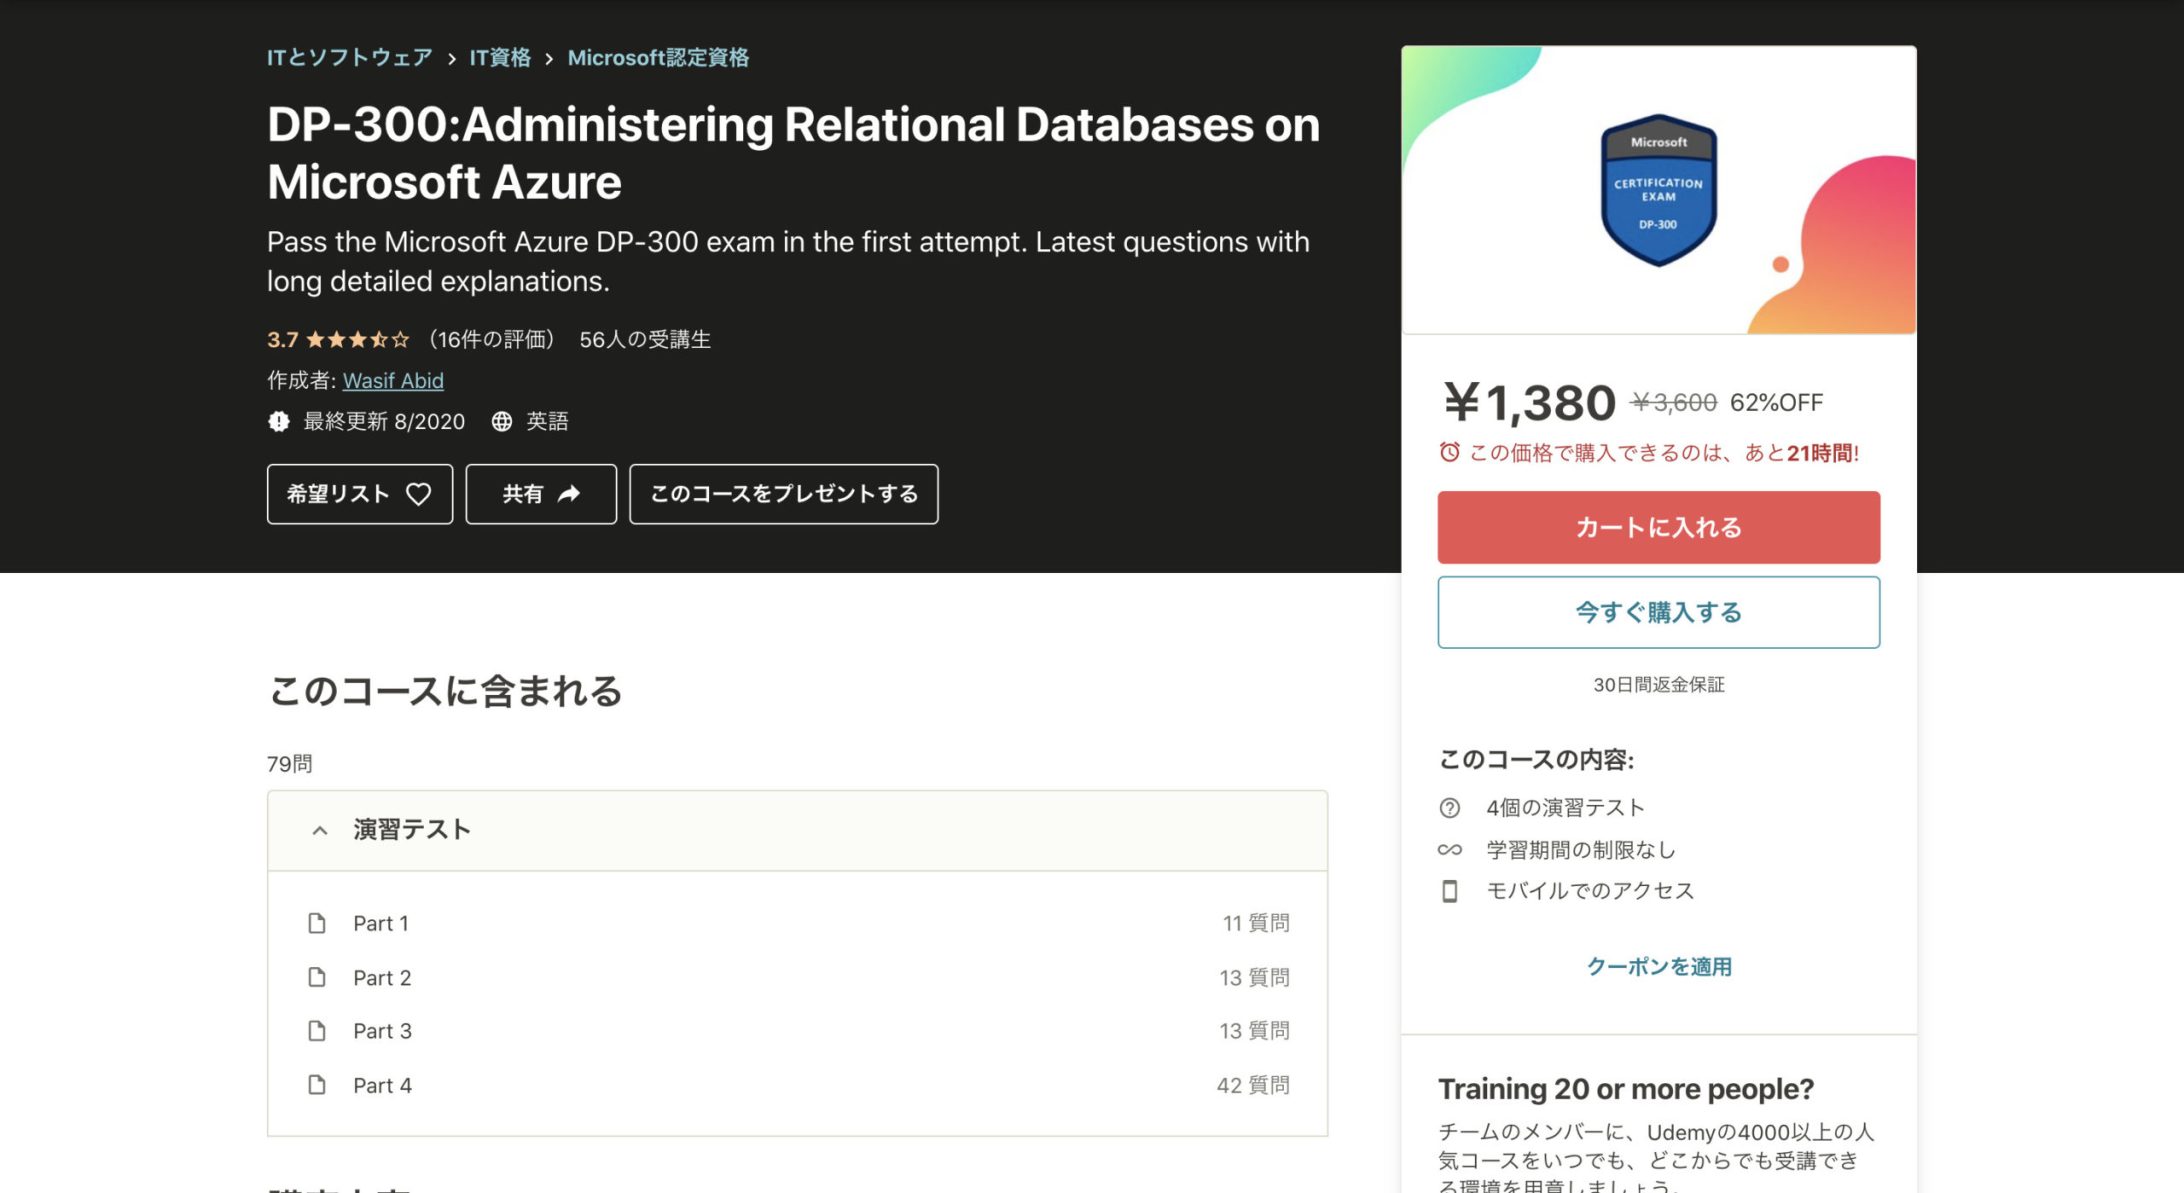Click このコースをプレゼントする gift button
2184x1193 pixels.
(784, 494)
